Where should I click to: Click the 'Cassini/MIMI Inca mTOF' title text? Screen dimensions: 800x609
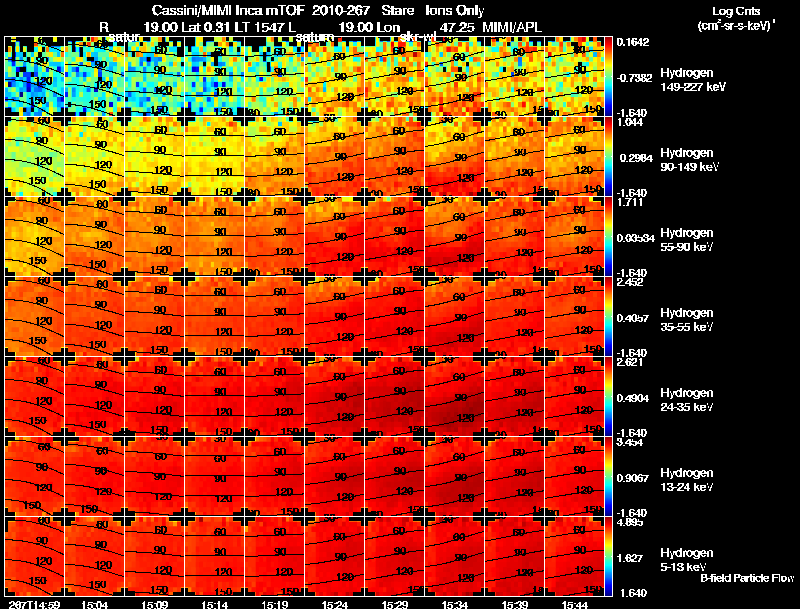coord(228,11)
